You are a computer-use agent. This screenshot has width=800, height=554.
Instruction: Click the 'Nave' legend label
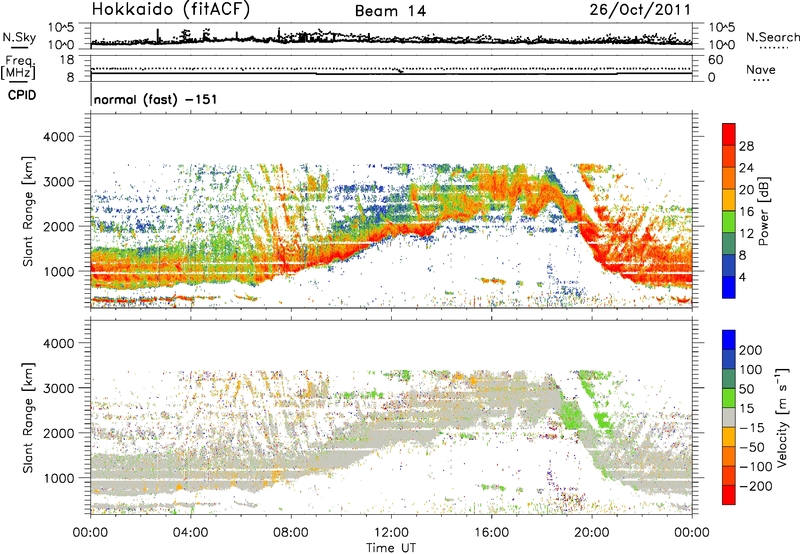pyautogui.click(x=761, y=69)
